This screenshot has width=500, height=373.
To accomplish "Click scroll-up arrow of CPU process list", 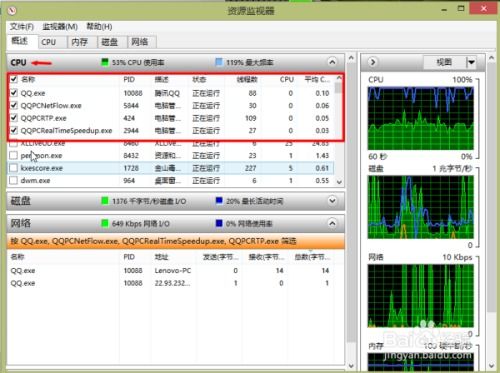I will click(x=339, y=78).
